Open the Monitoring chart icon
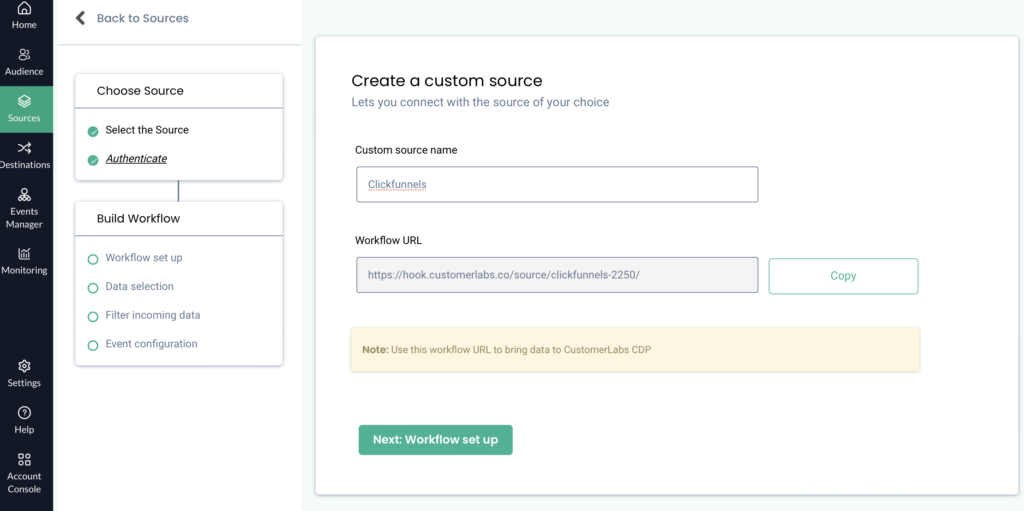The image size is (1024, 511). pos(24,254)
